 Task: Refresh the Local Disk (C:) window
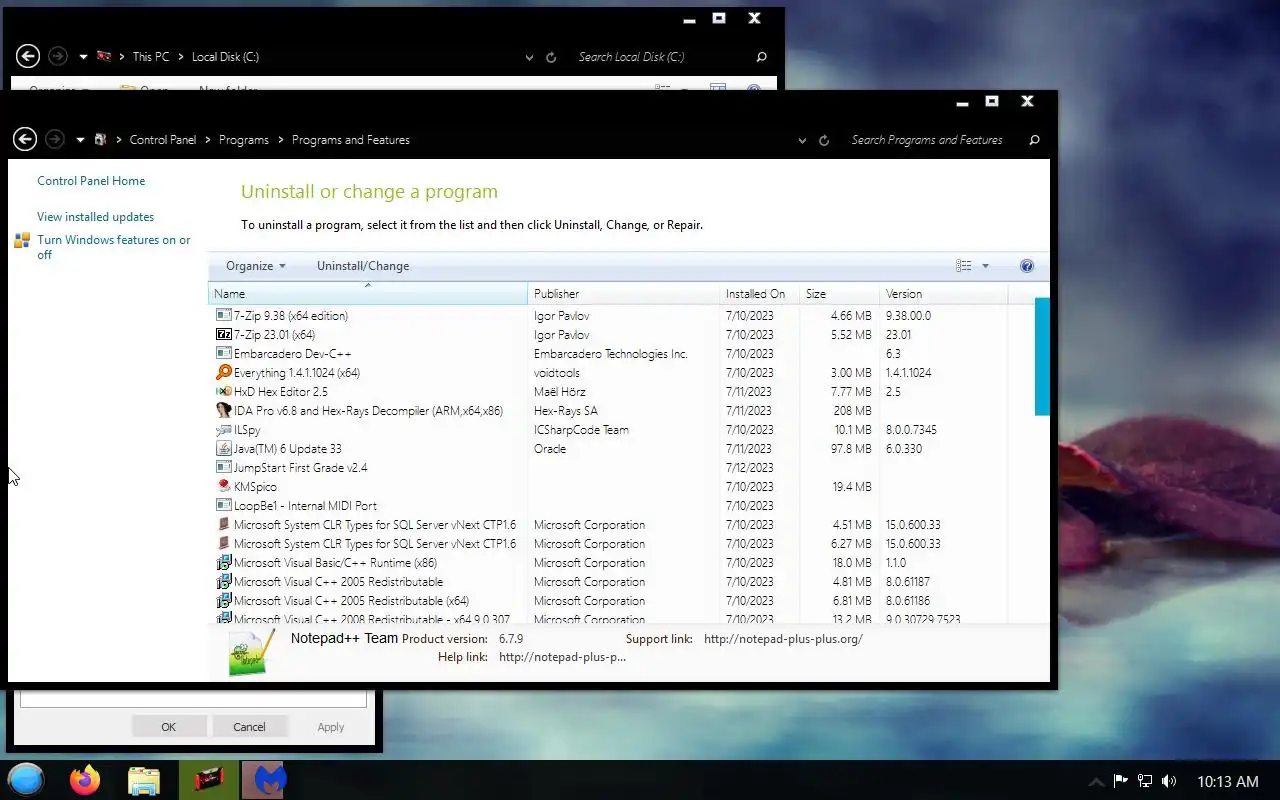551,58
